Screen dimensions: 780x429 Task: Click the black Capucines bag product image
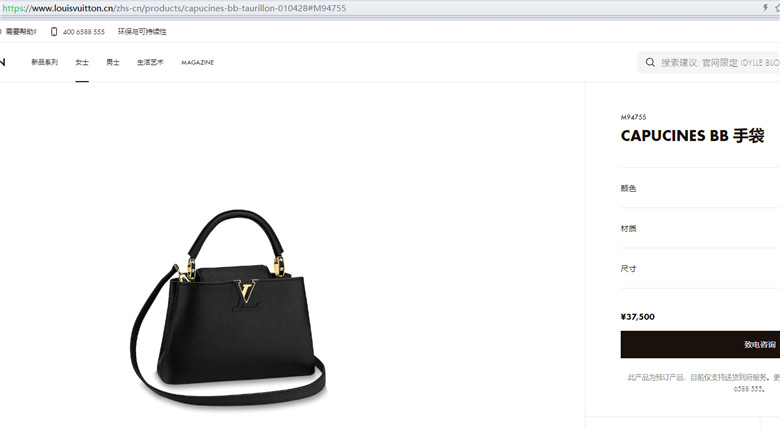[x=228, y=308]
